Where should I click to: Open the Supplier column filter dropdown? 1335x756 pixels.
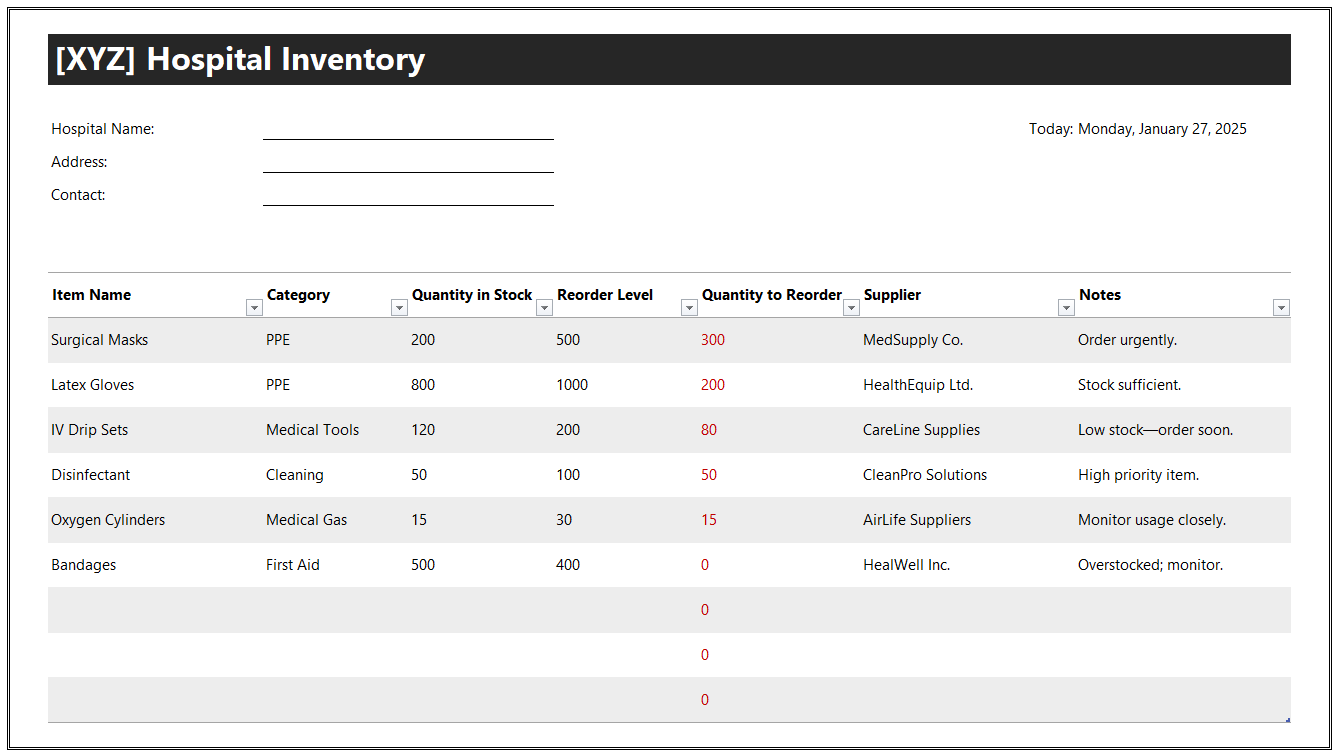[1066, 308]
